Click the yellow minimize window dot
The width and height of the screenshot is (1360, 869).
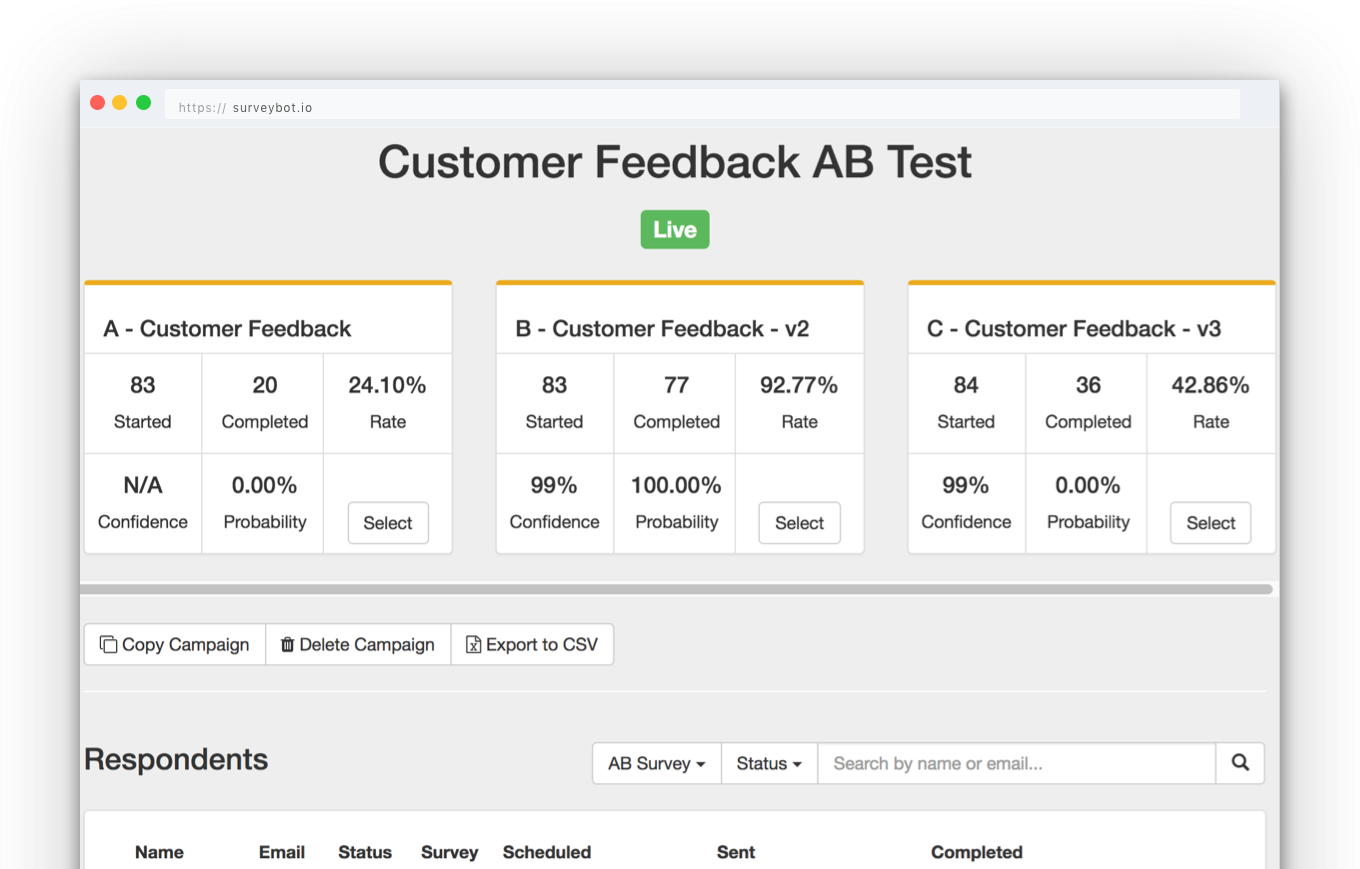(120, 103)
